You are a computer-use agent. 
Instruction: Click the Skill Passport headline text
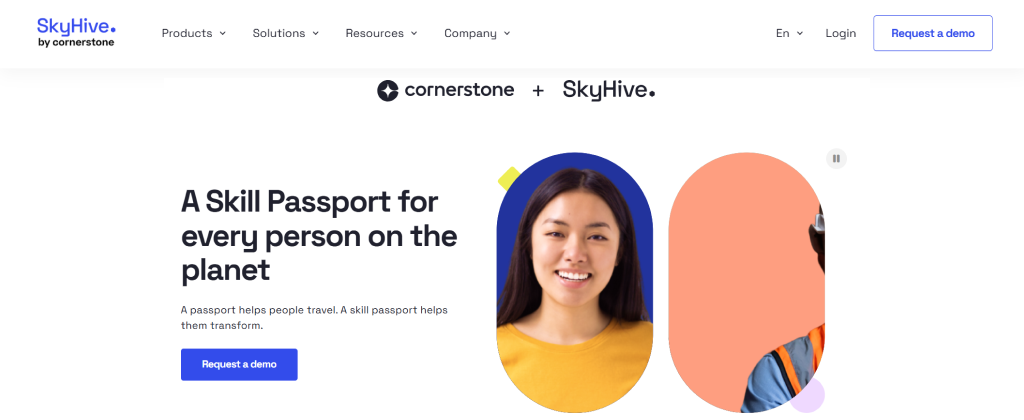tap(319, 236)
